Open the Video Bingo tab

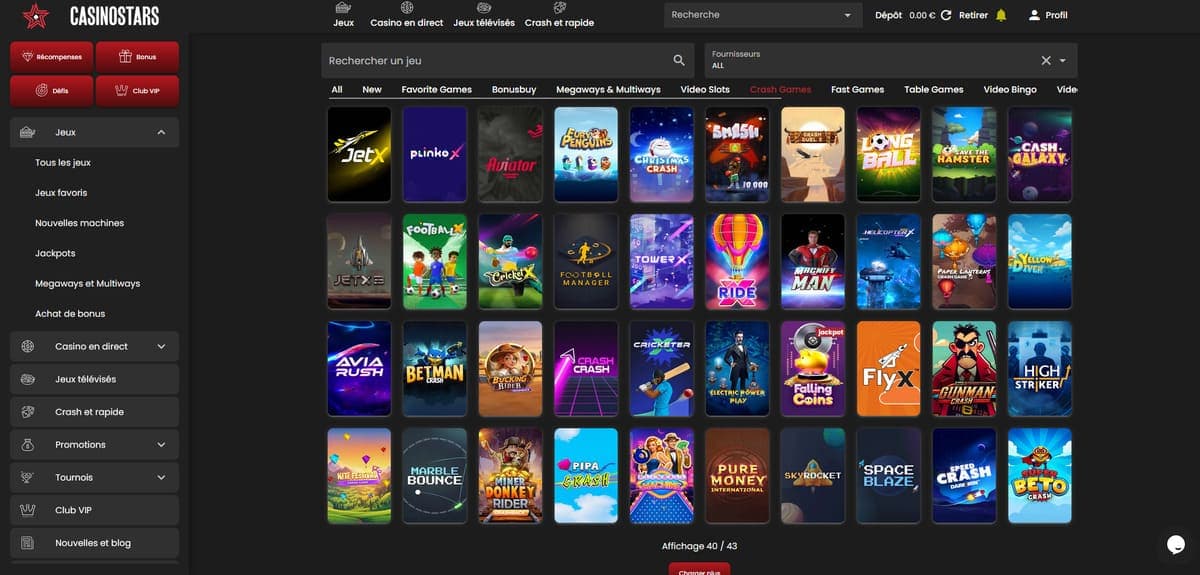tap(1010, 89)
